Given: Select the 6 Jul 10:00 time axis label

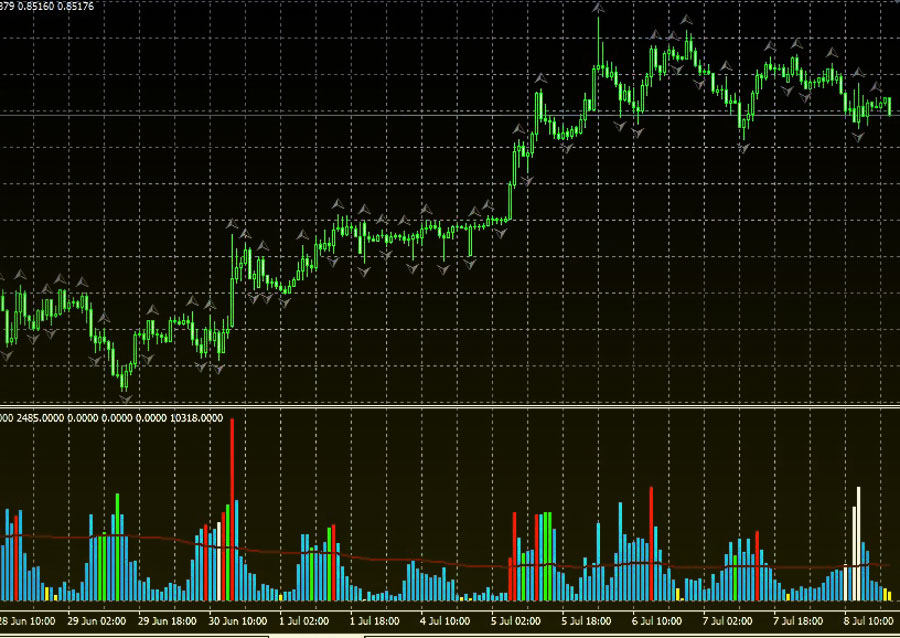Looking at the screenshot, I should (657, 621).
